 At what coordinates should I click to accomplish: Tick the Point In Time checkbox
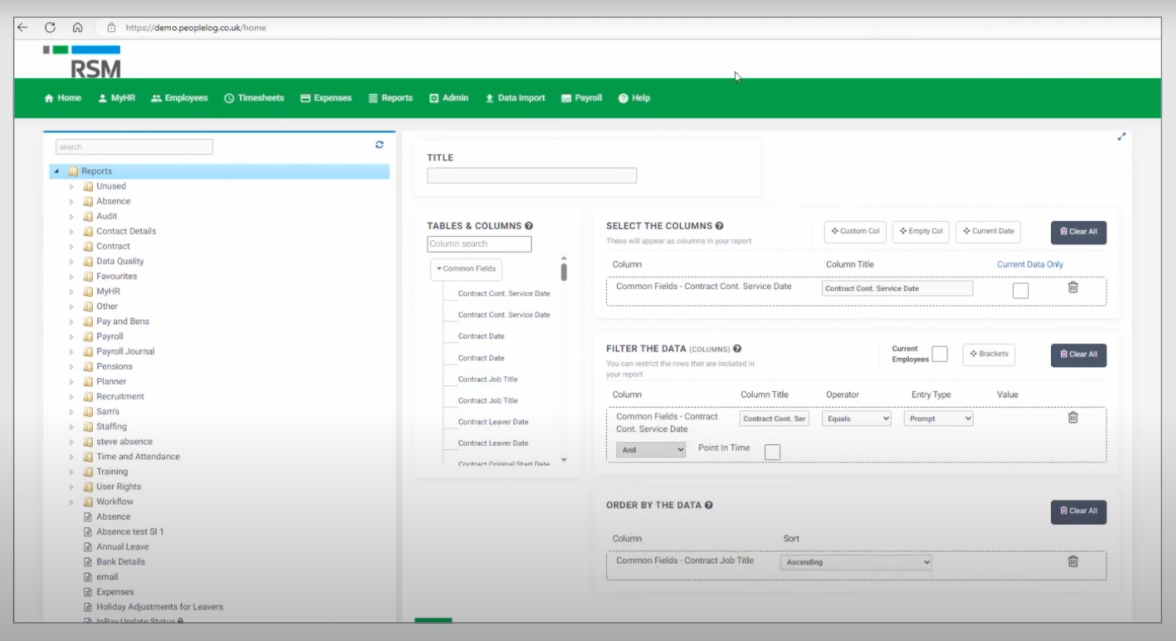click(772, 451)
